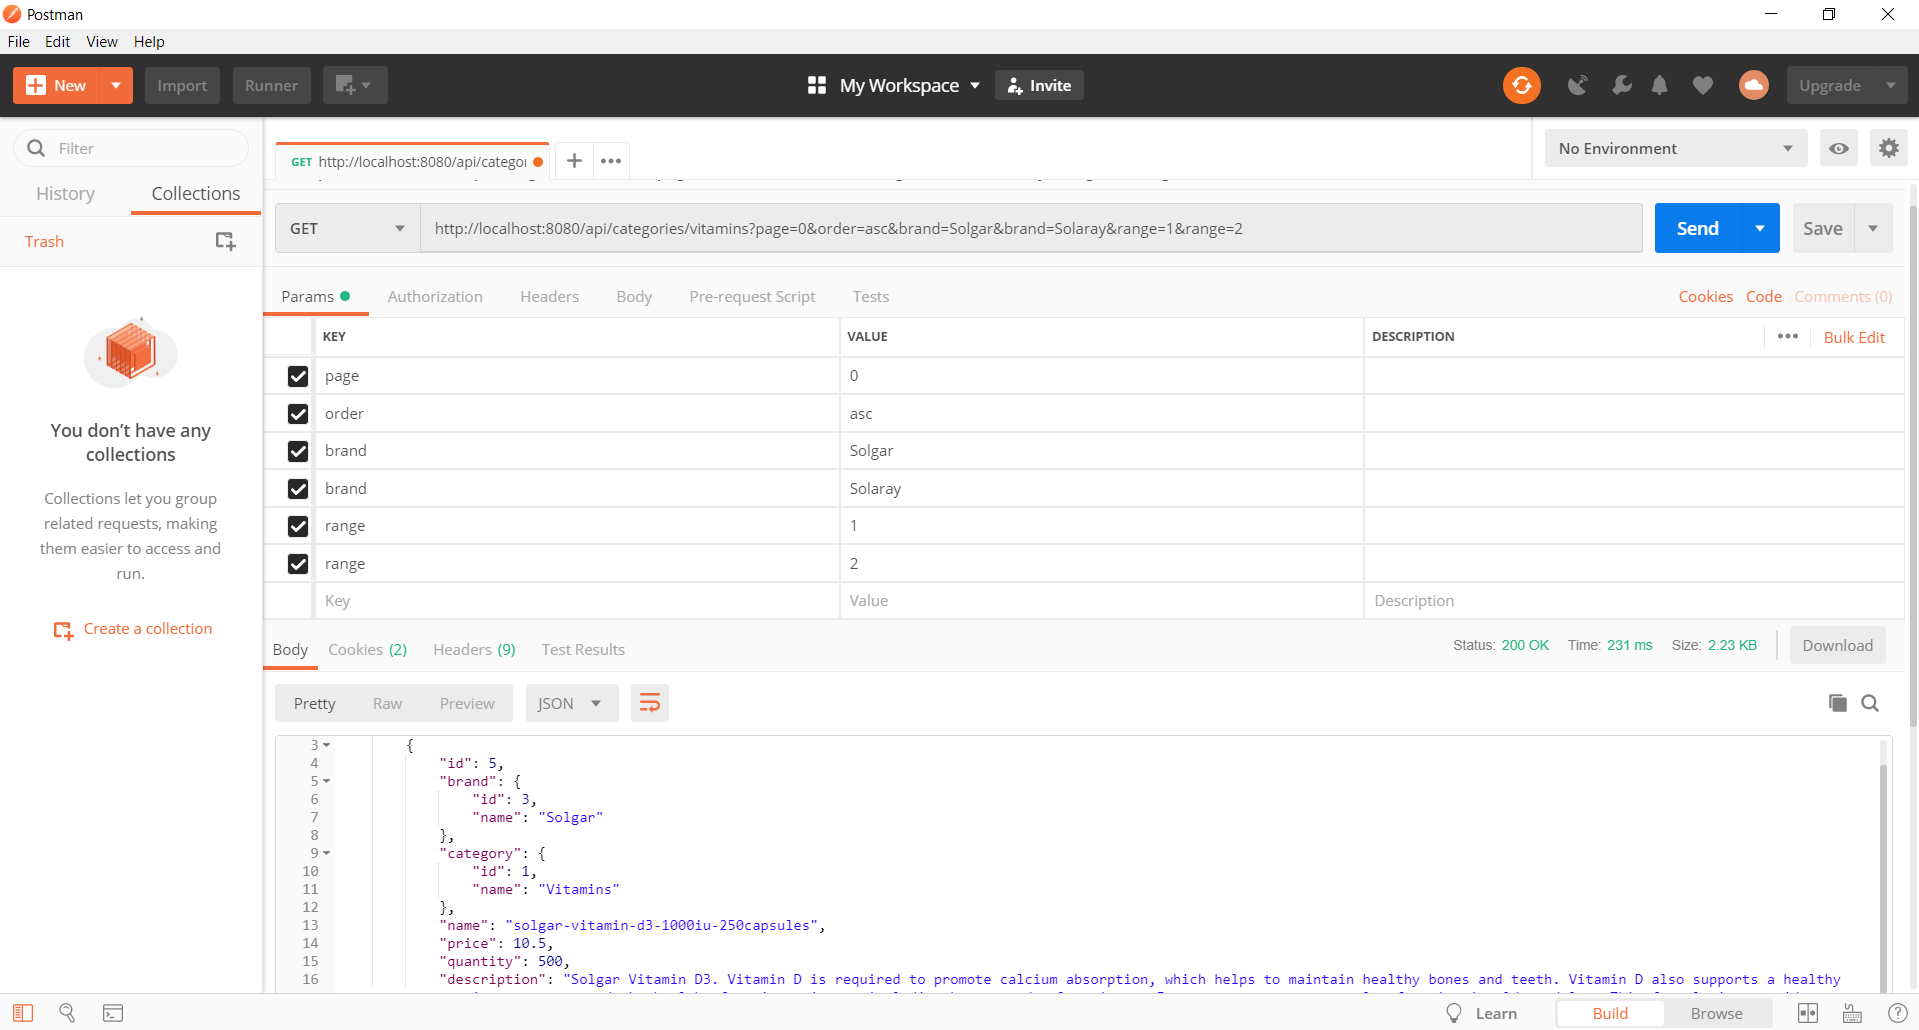Image resolution: width=1919 pixels, height=1030 pixels.
Task: Open the View menu
Action: coord(102,41)
